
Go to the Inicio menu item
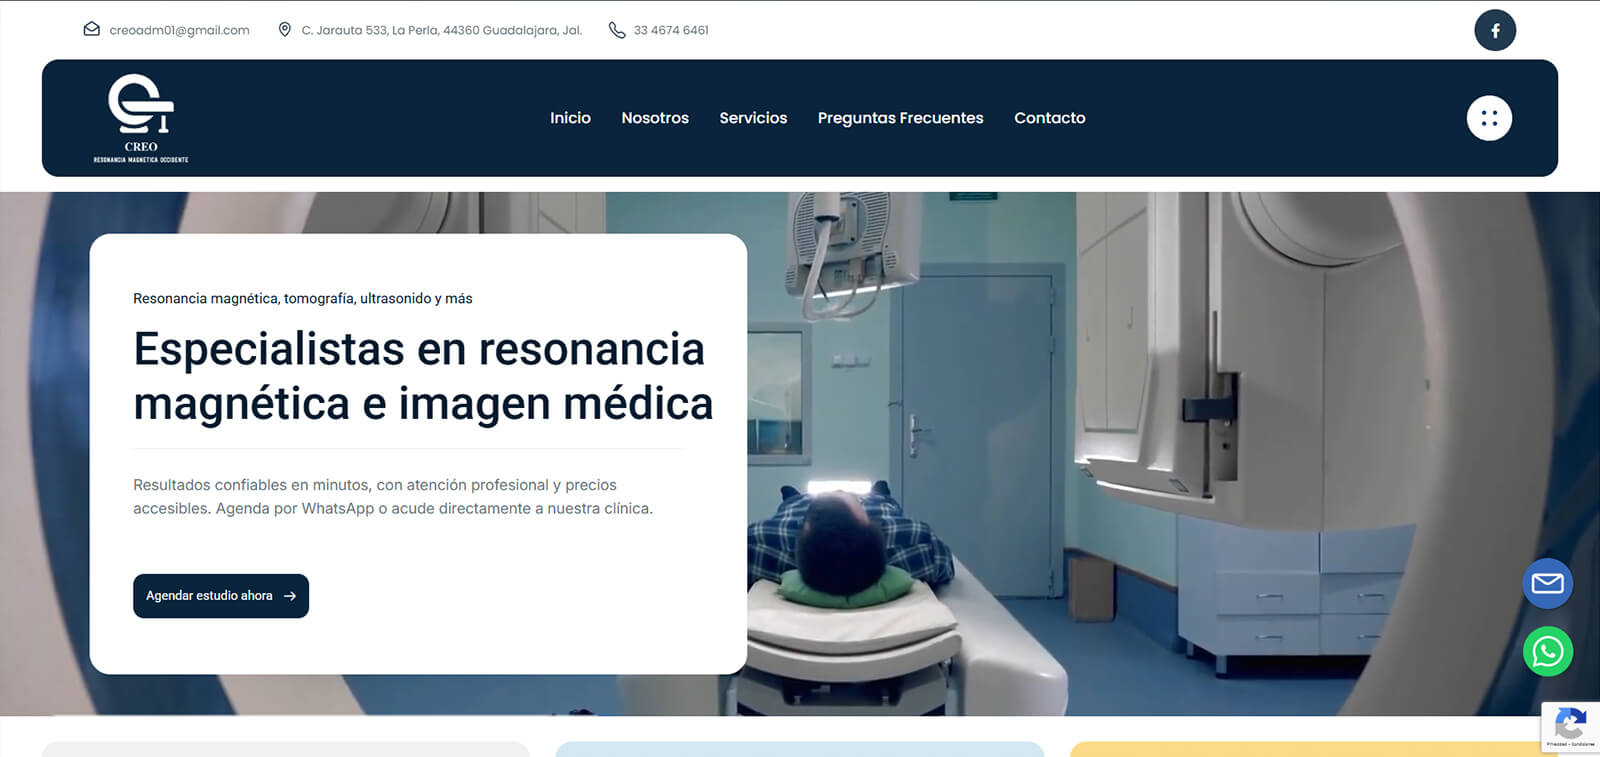pos(570,118)
